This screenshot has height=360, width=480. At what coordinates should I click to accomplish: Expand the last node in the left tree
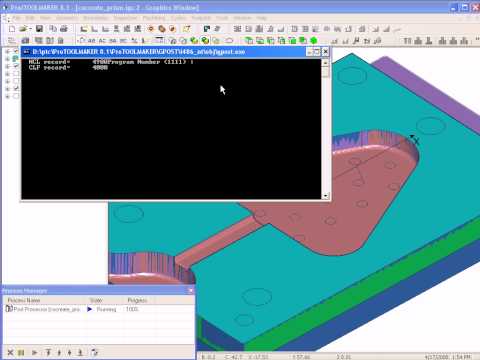pyautogui.click(x=7, y=97)
